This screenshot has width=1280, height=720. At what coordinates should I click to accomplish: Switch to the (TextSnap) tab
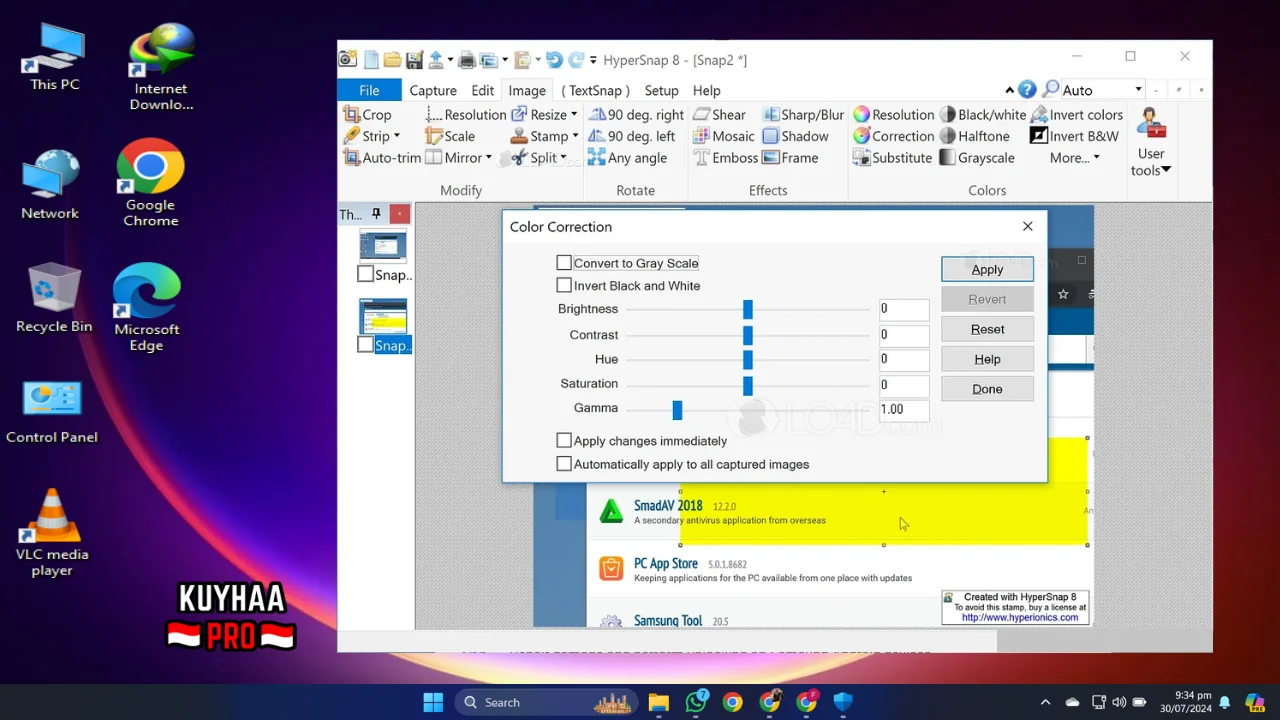click(595, 90)
